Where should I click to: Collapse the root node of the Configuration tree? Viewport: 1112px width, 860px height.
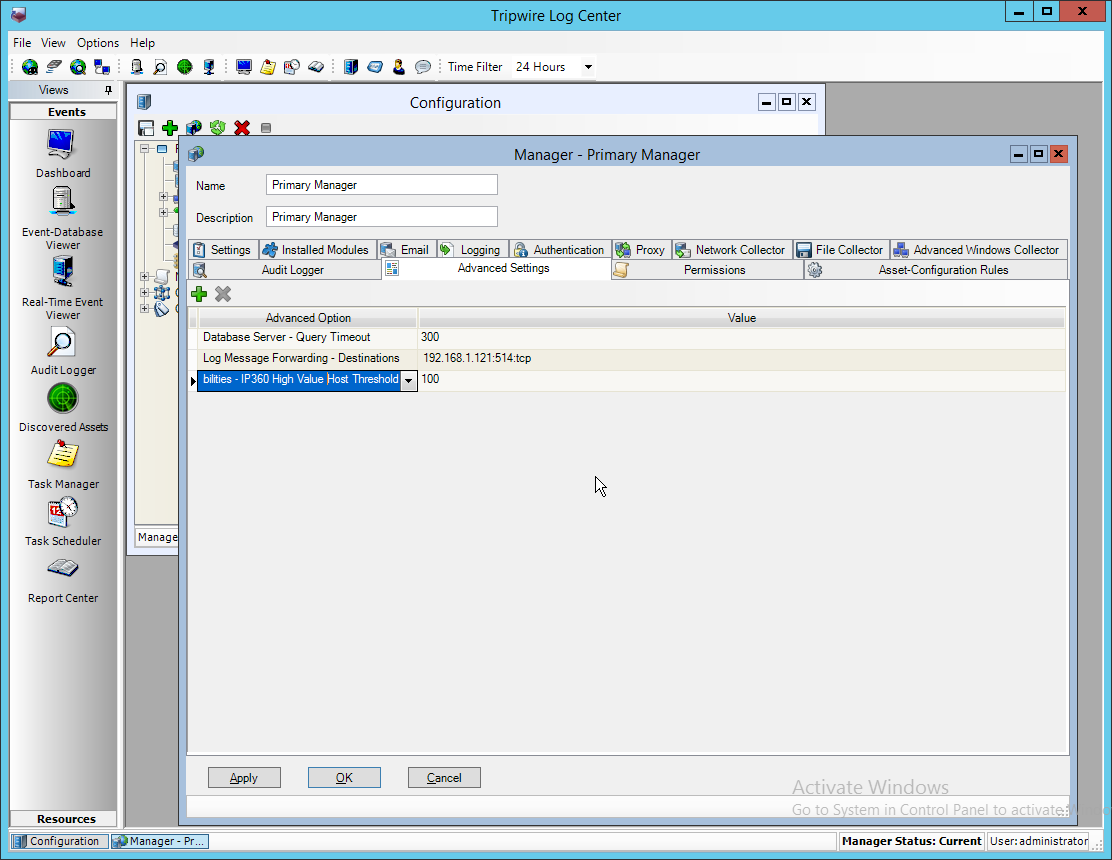[145, 149]
